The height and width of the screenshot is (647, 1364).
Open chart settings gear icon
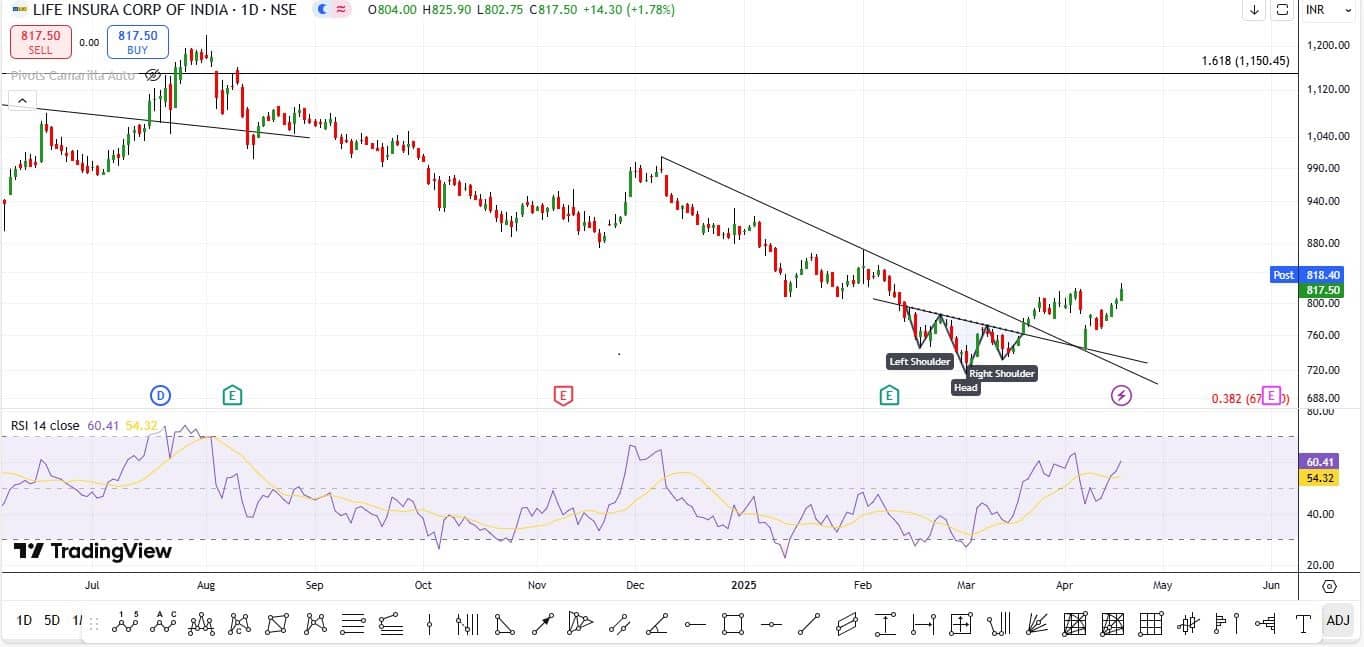point(1329,586)
